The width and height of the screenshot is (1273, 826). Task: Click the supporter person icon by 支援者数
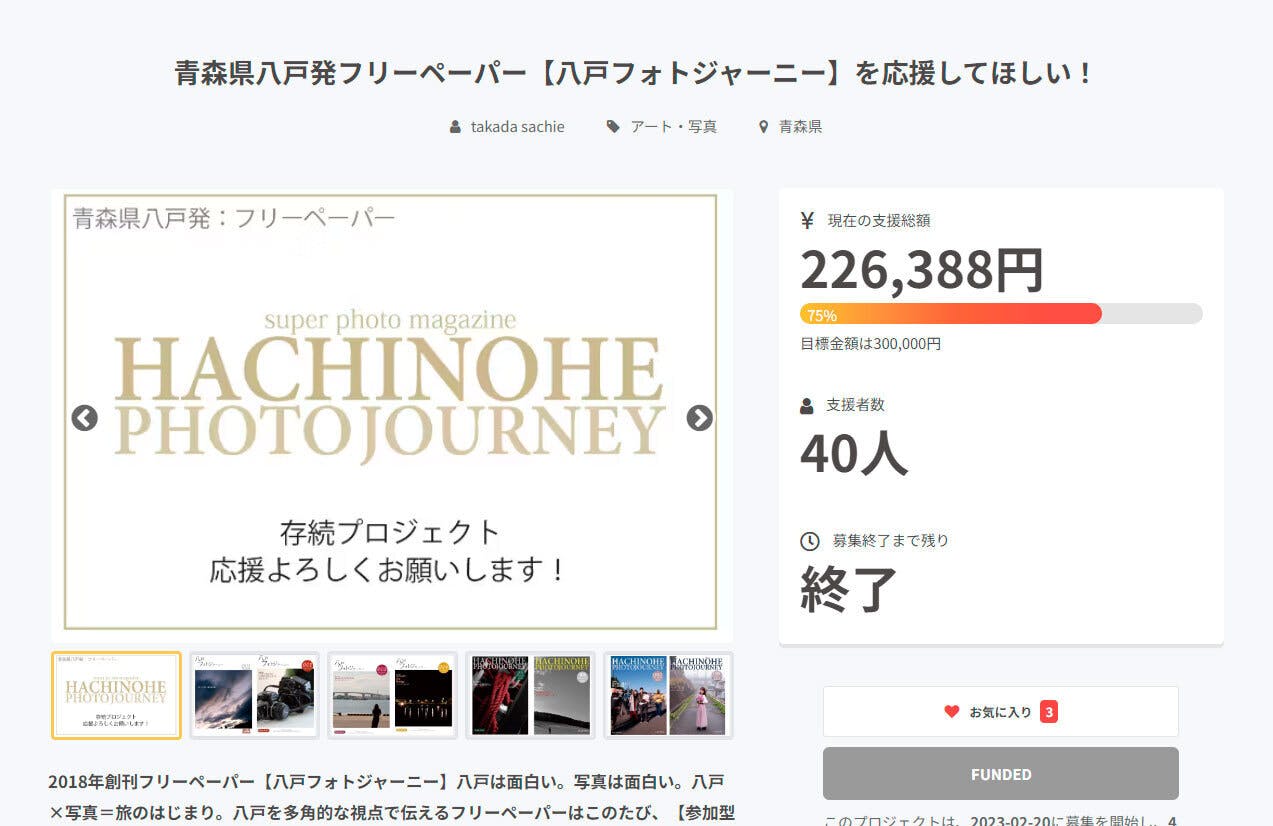[807, 406]
